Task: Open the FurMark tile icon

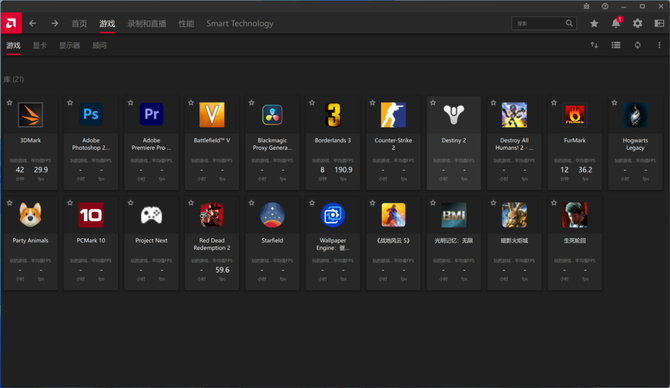Action: [x=575, y=115]
